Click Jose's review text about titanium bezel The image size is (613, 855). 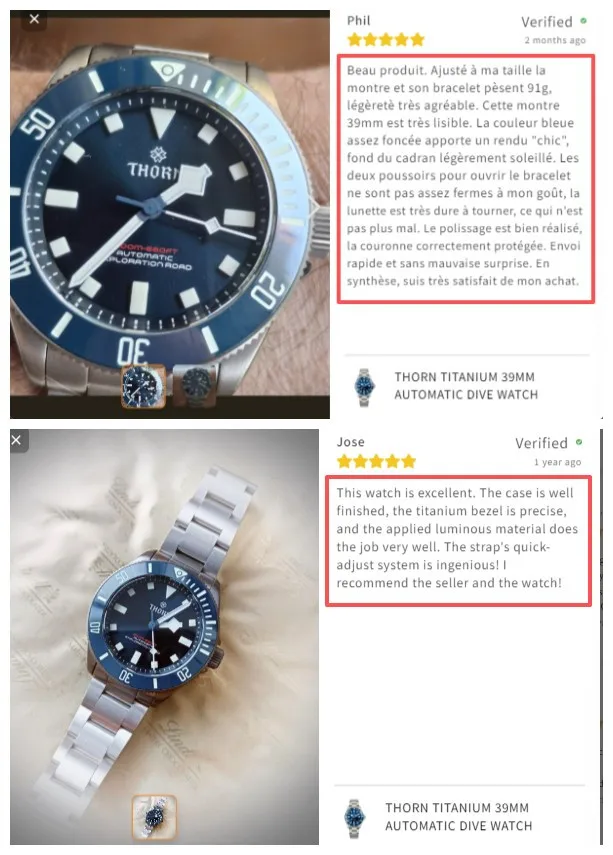pyautogui.click(x=457, y=538)
